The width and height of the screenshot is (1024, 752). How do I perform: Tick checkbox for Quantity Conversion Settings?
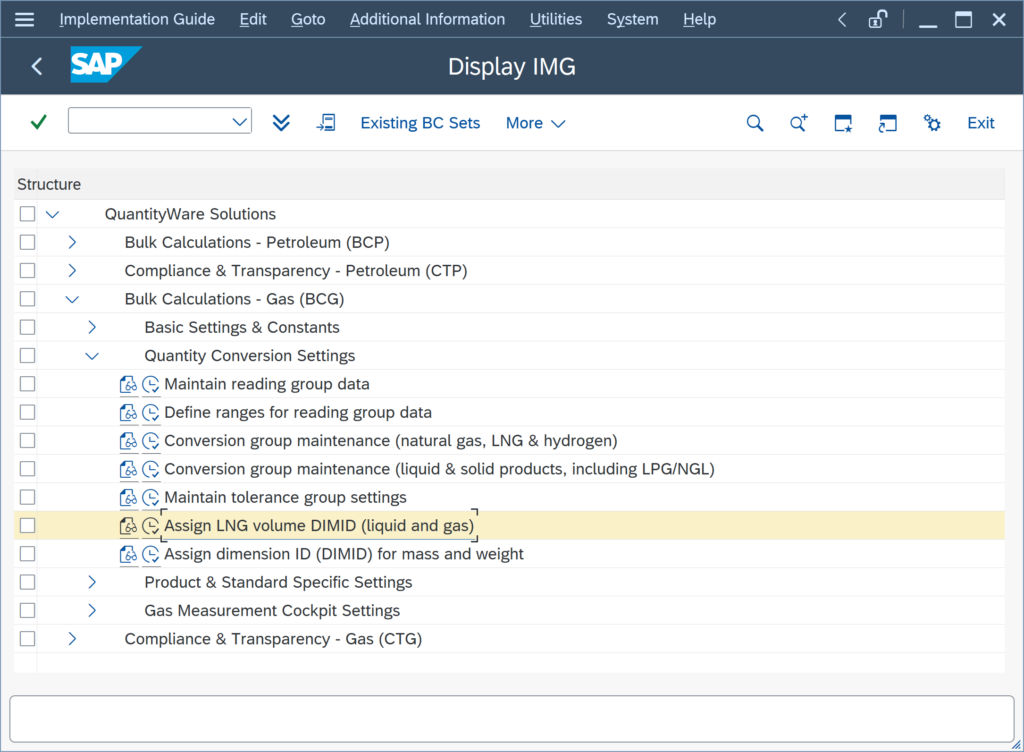click(27, 356)
